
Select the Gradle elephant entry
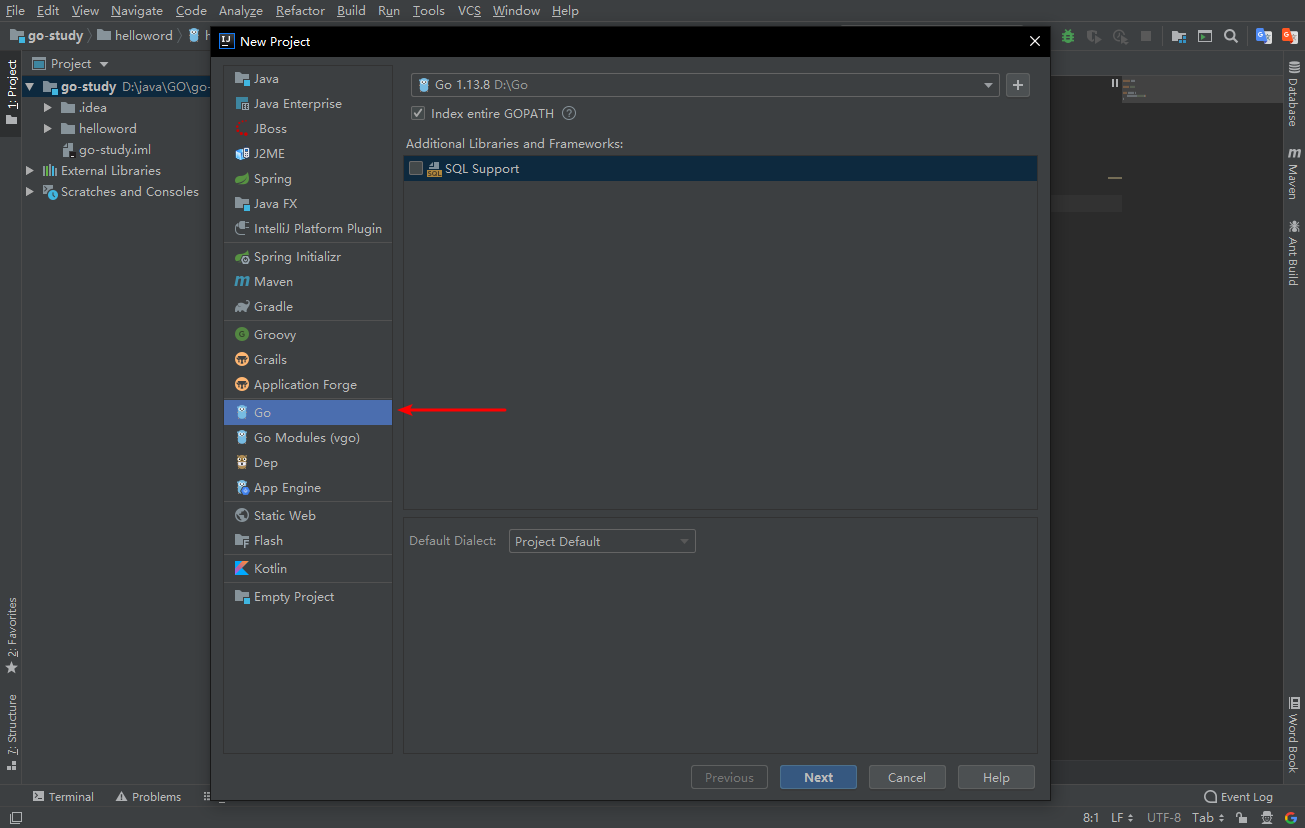(x=241, y=306)
